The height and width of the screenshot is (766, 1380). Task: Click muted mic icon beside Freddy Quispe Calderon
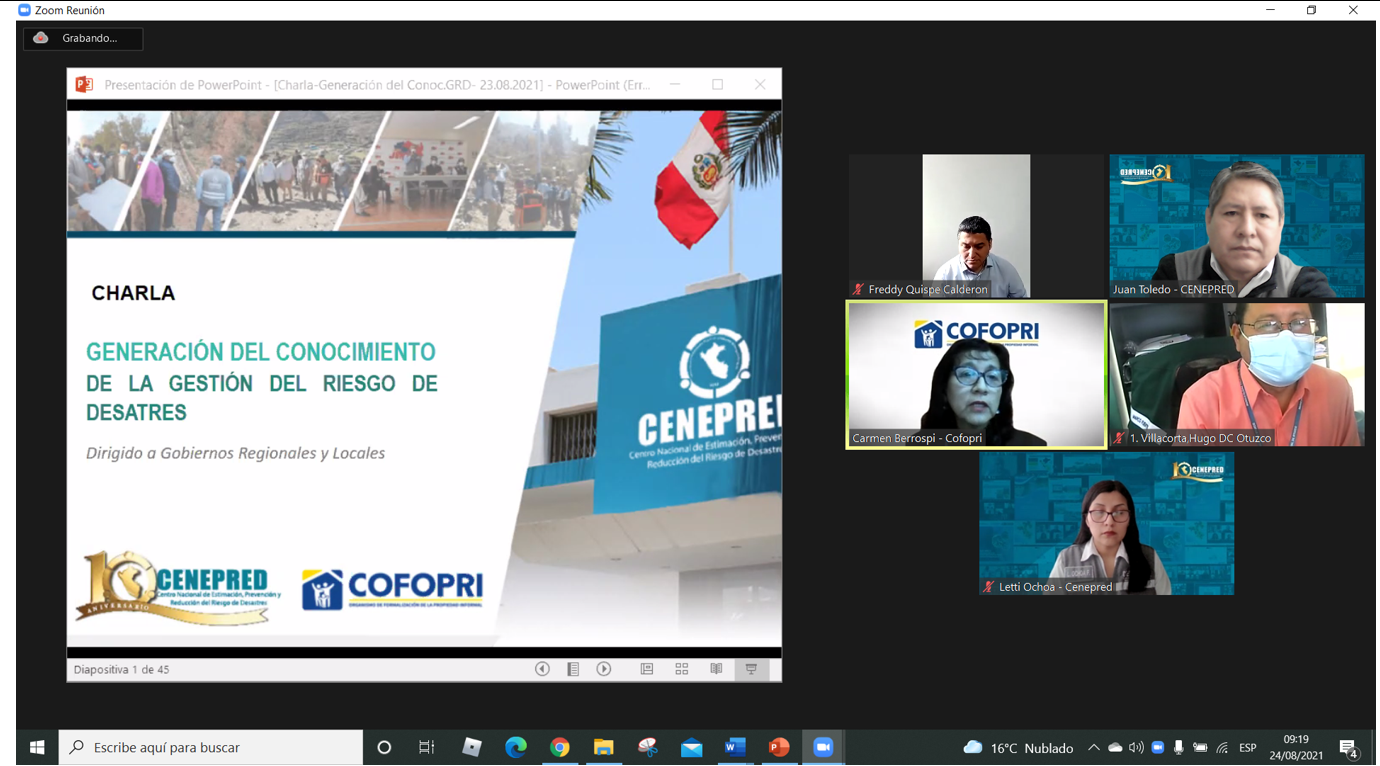858,289
